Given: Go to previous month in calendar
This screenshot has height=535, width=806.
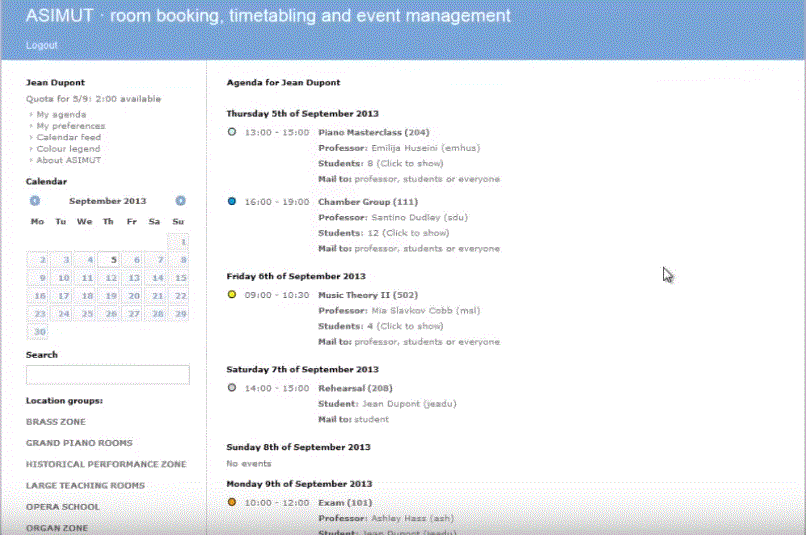Looking at the screenshot, I should pos(35,201).
